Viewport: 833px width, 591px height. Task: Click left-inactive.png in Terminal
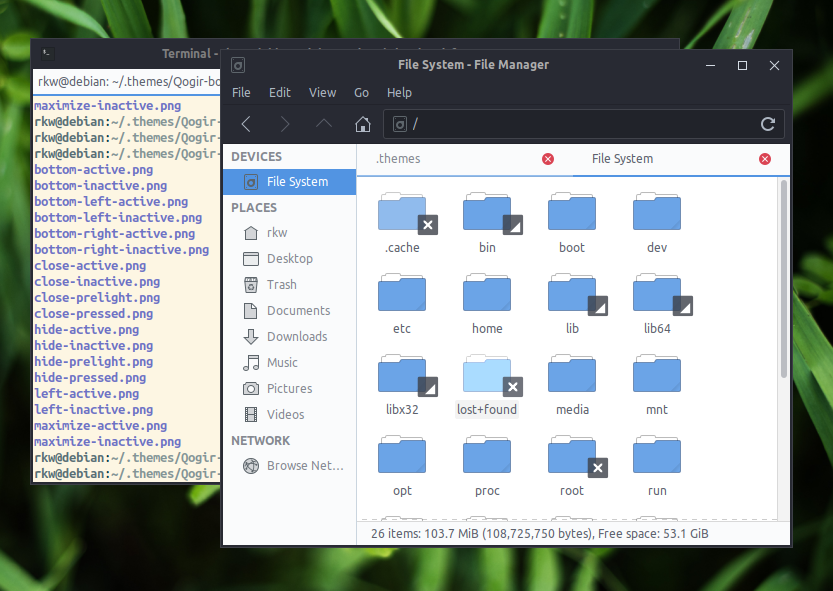(94, 410)
